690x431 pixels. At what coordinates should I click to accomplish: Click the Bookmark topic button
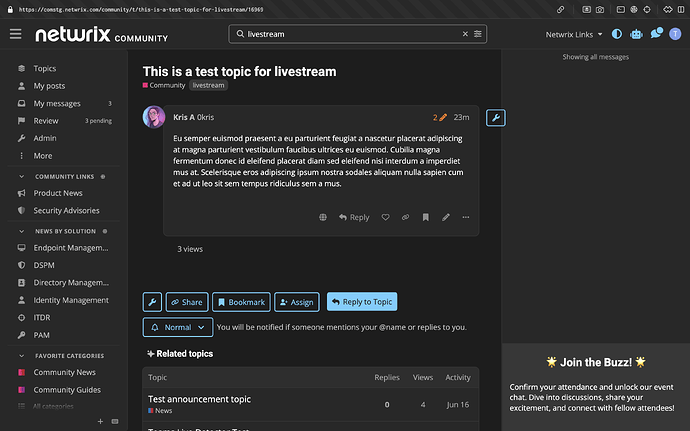tap(242, 302)
